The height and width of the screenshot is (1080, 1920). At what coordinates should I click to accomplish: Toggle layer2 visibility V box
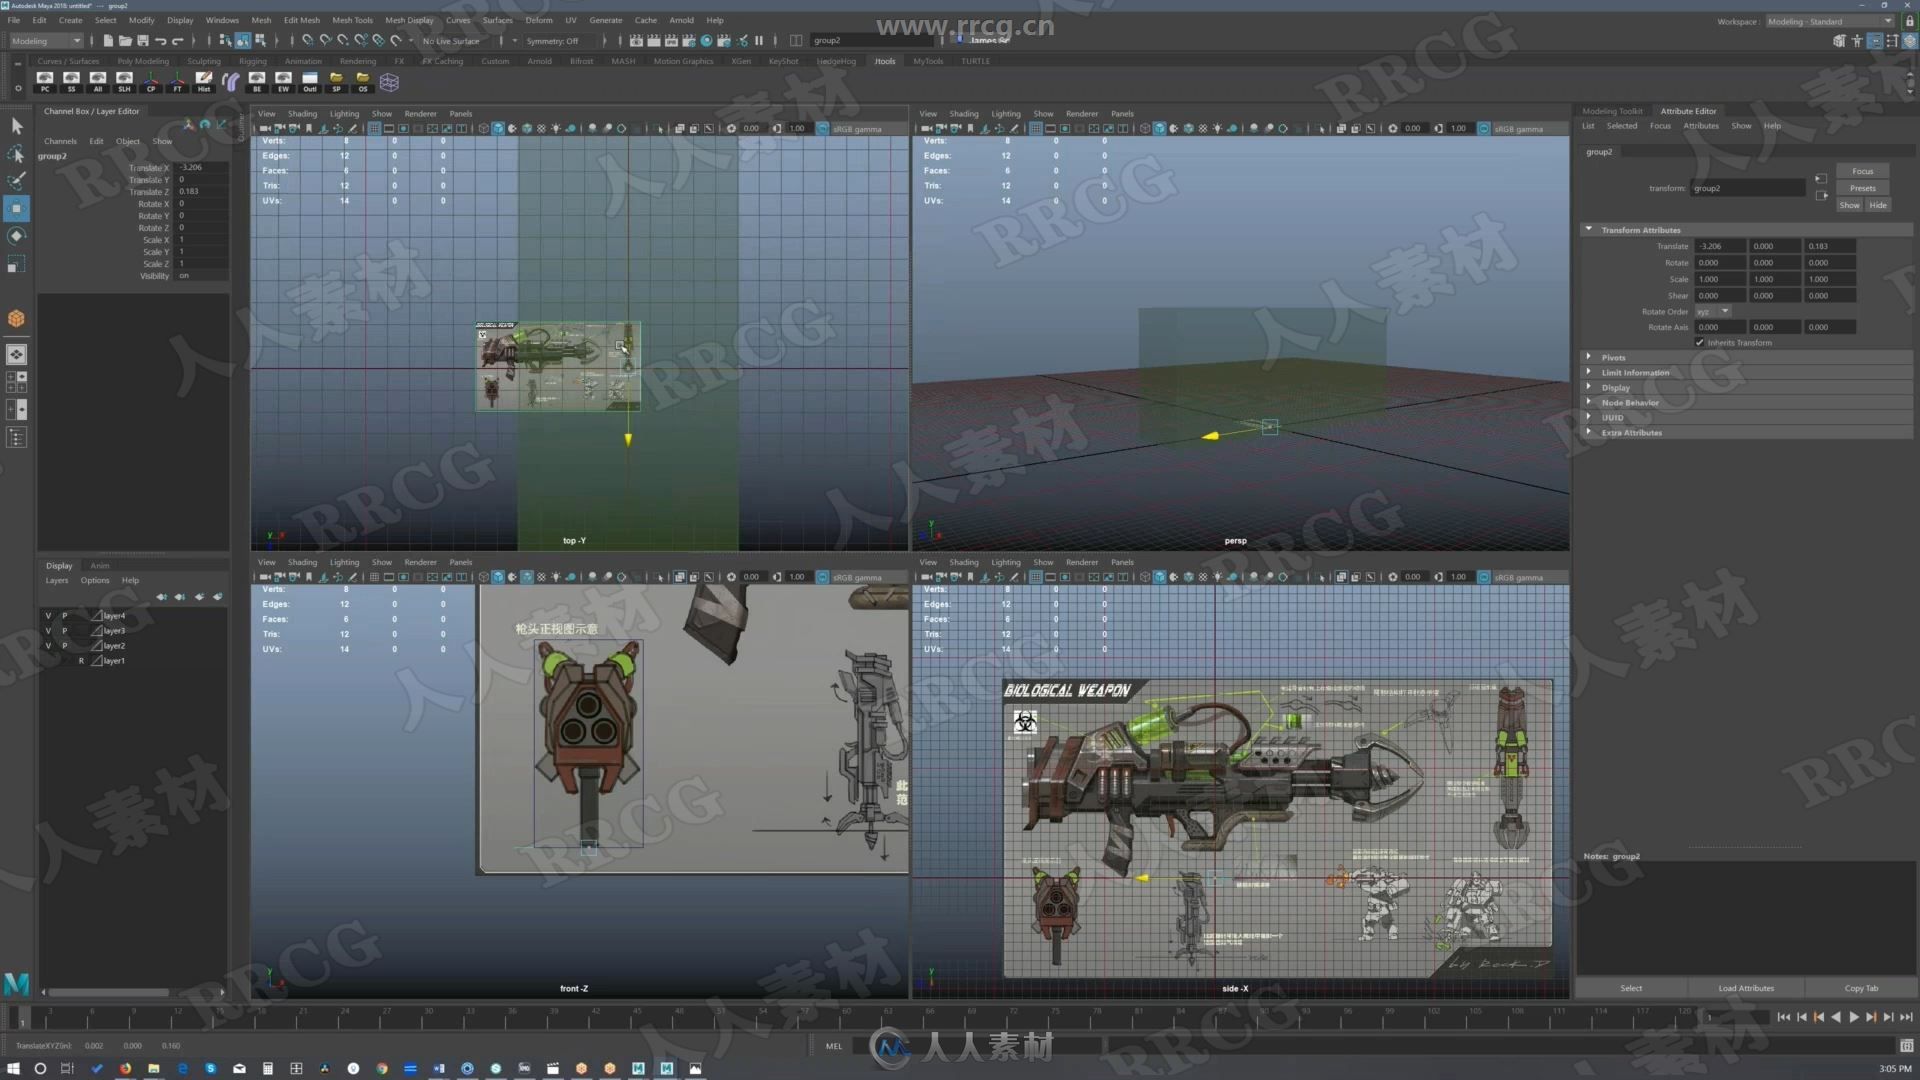click(48, 645)
